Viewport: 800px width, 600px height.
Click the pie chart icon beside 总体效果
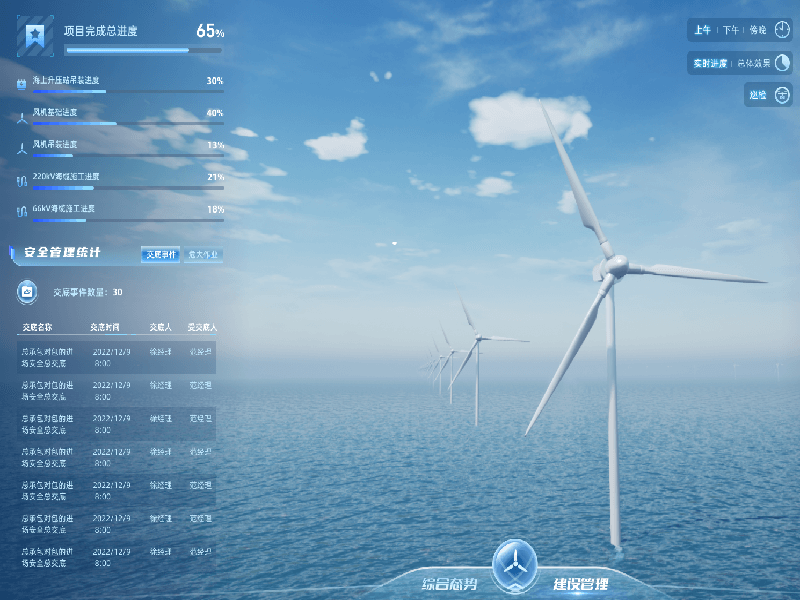[781, 63]
